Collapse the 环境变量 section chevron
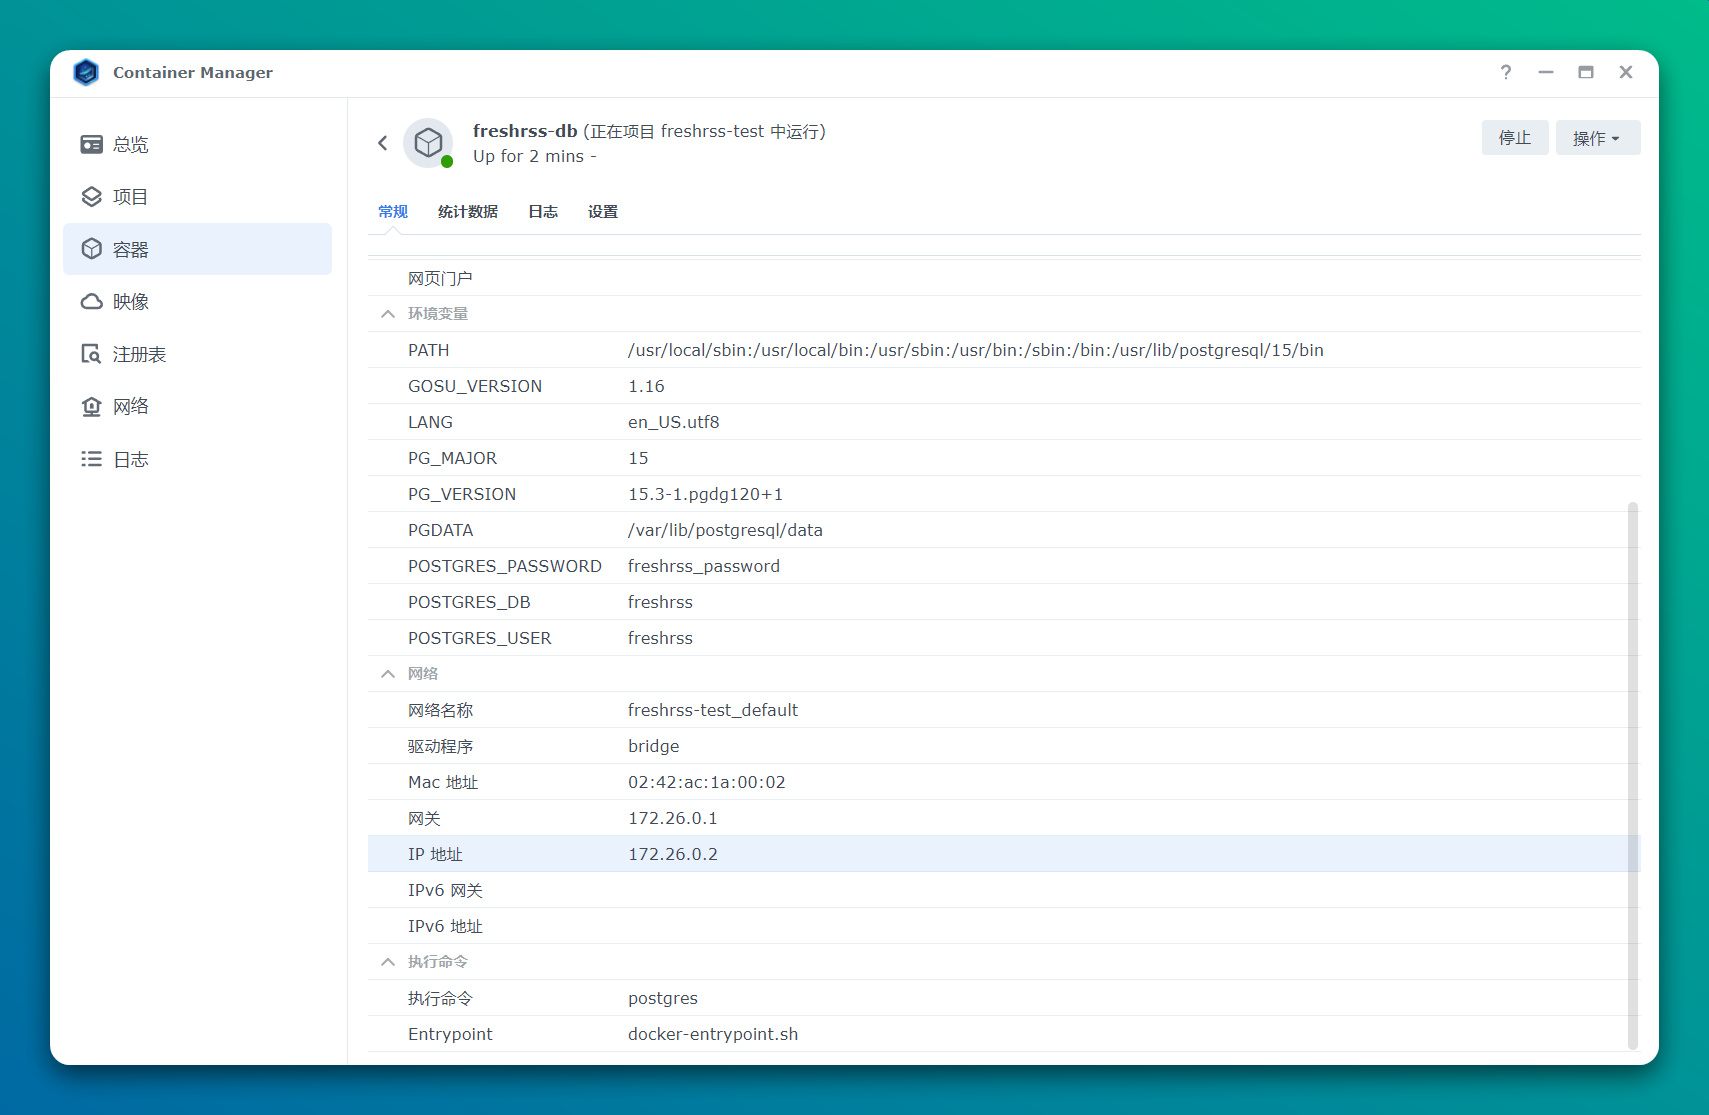Screen dimensions: 1709x1115 pyautogui.click(x=388, y=314)
